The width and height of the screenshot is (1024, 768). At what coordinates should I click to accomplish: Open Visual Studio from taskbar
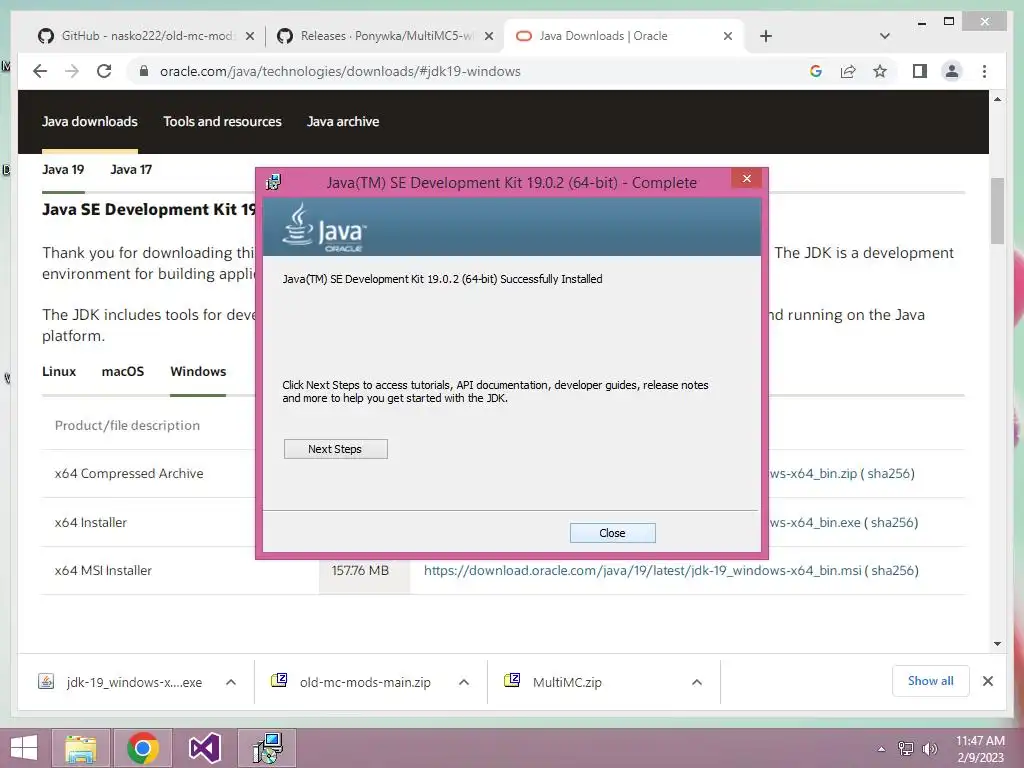204,748
